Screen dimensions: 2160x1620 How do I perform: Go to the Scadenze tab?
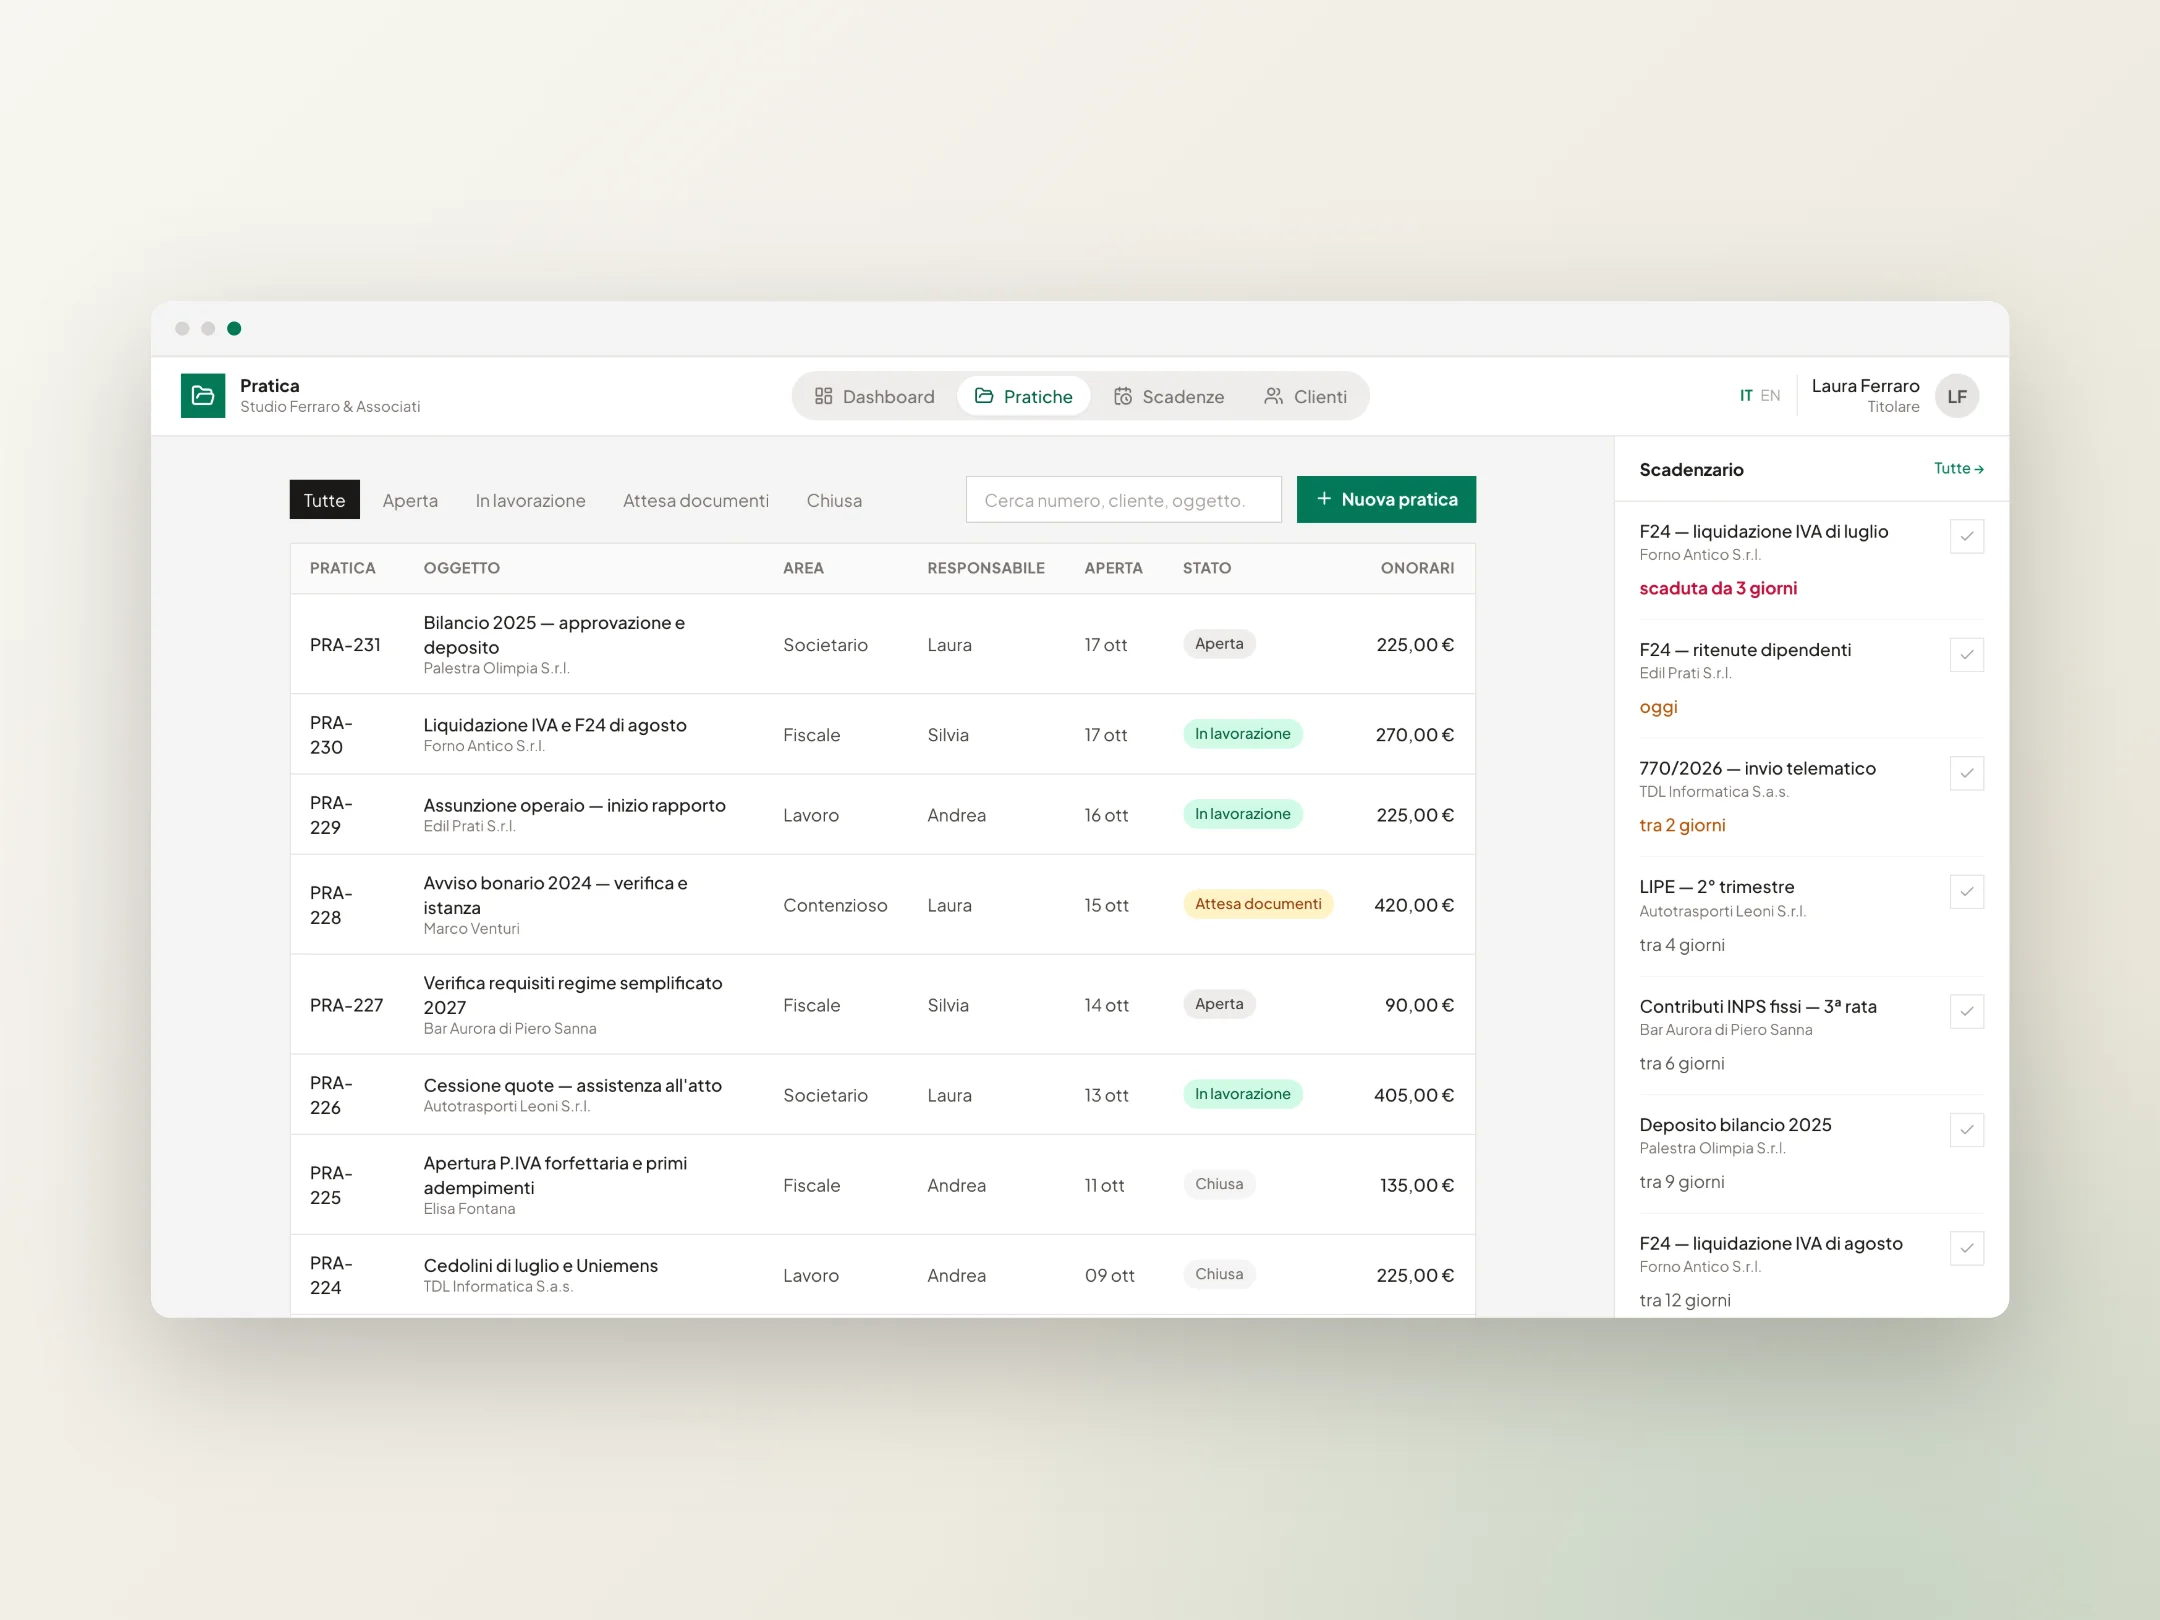tap(1169, 397)
